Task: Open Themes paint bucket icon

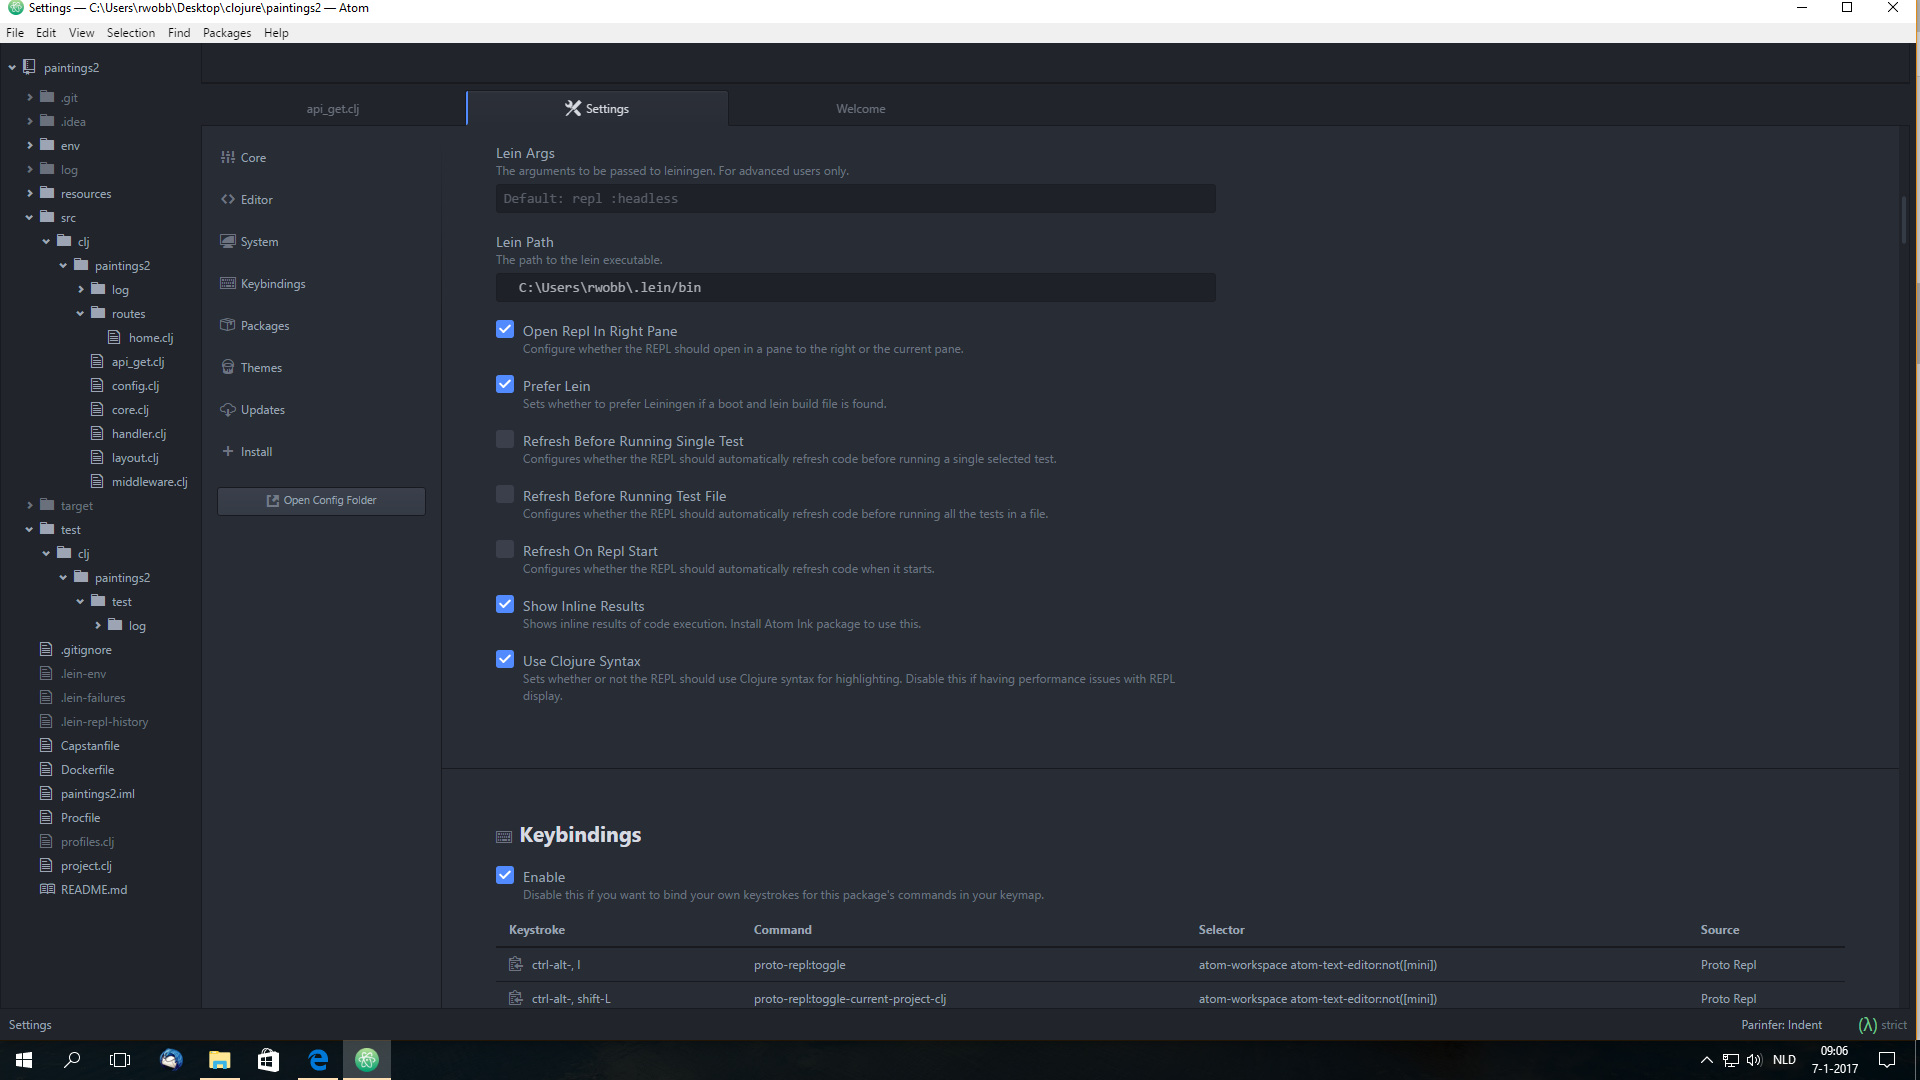Action: point(228,367)
